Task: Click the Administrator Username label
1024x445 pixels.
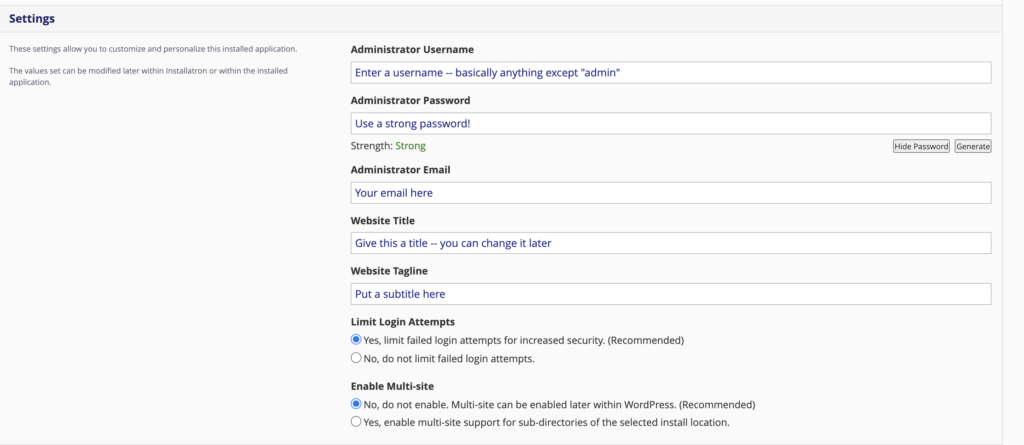Action: (x=412, y=50)
